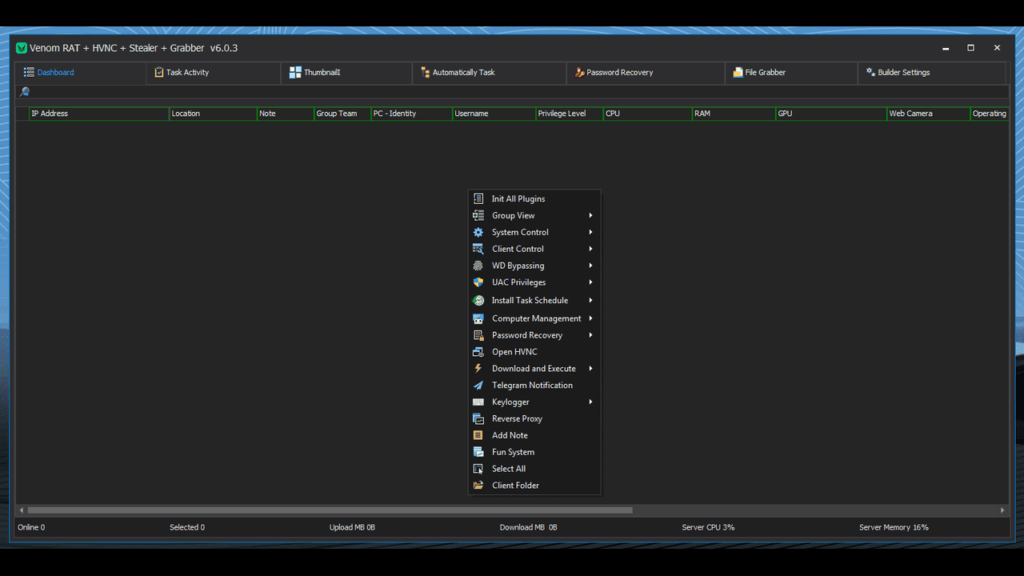Image resolution: width=1024 pixels, height=576 pixels.
Task: Click the CPU column header
Action: 647,114
